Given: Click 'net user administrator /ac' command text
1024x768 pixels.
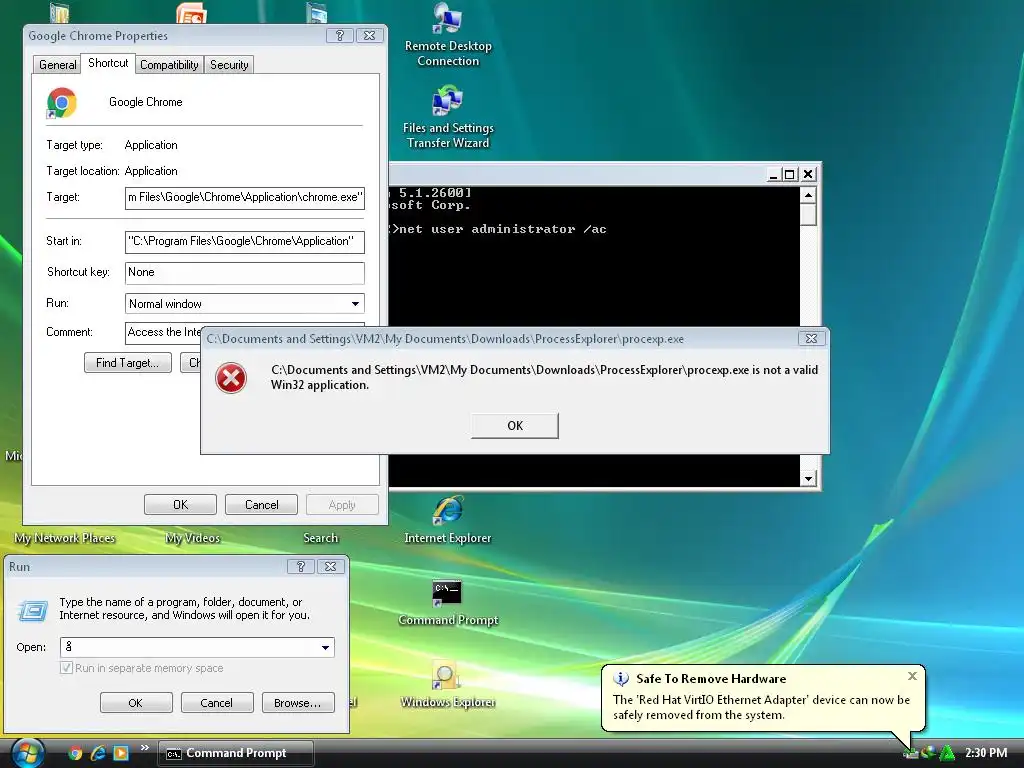Looking at the screenshot, I should (x=502, y=229).
